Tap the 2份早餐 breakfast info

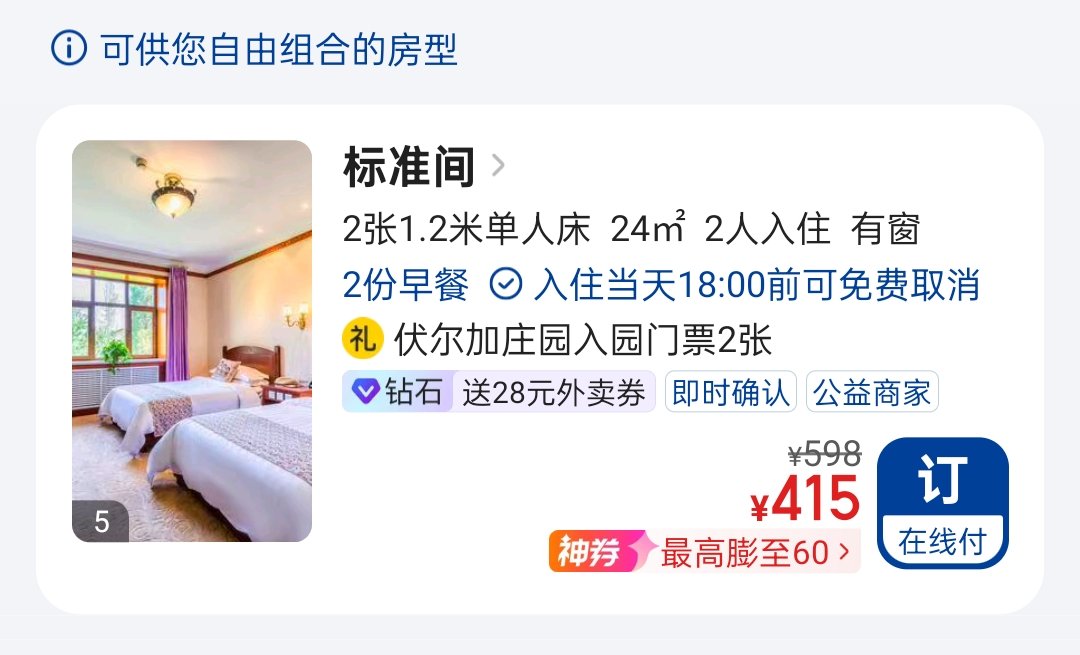pyautogui.click(x=406, y=284)
